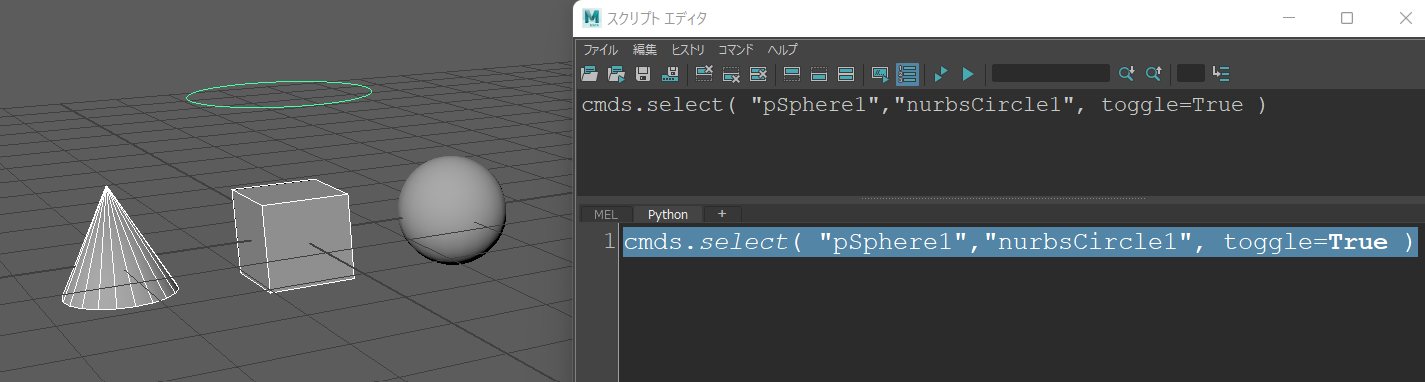Open the 編集 menu

click(645, 49)
